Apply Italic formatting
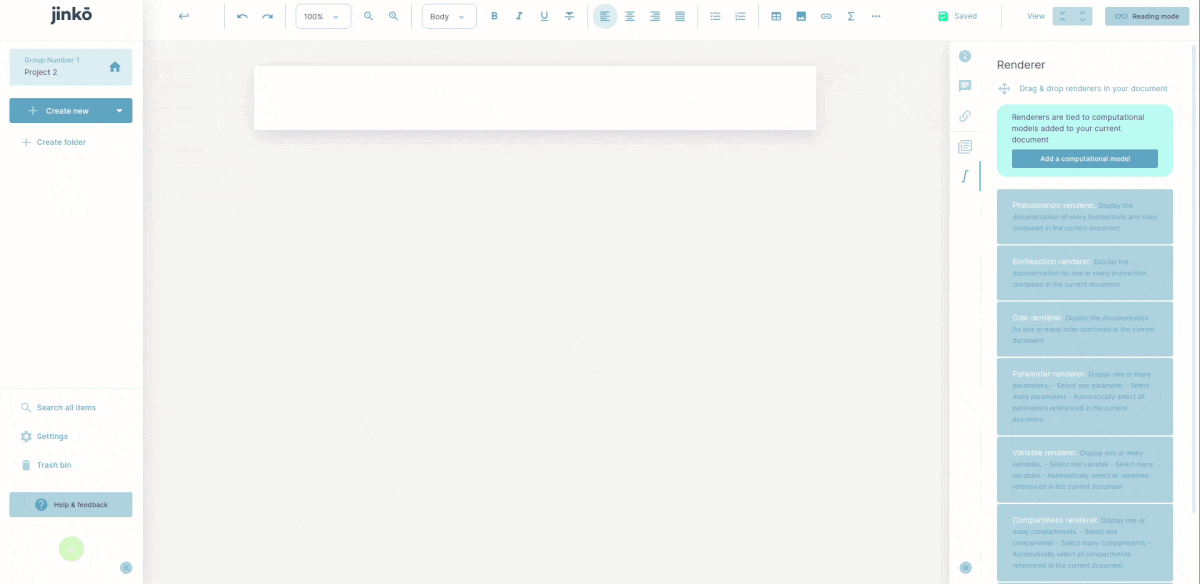 point(518,16)
